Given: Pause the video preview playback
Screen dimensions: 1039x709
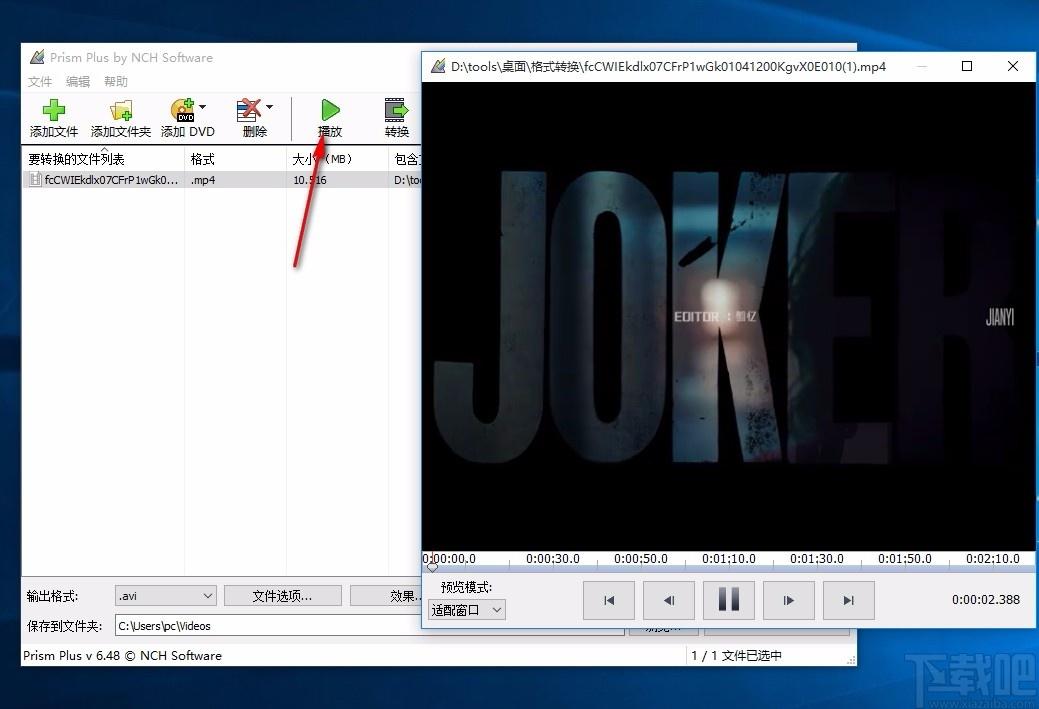Looking at the screenshot, I should point(728,600).
